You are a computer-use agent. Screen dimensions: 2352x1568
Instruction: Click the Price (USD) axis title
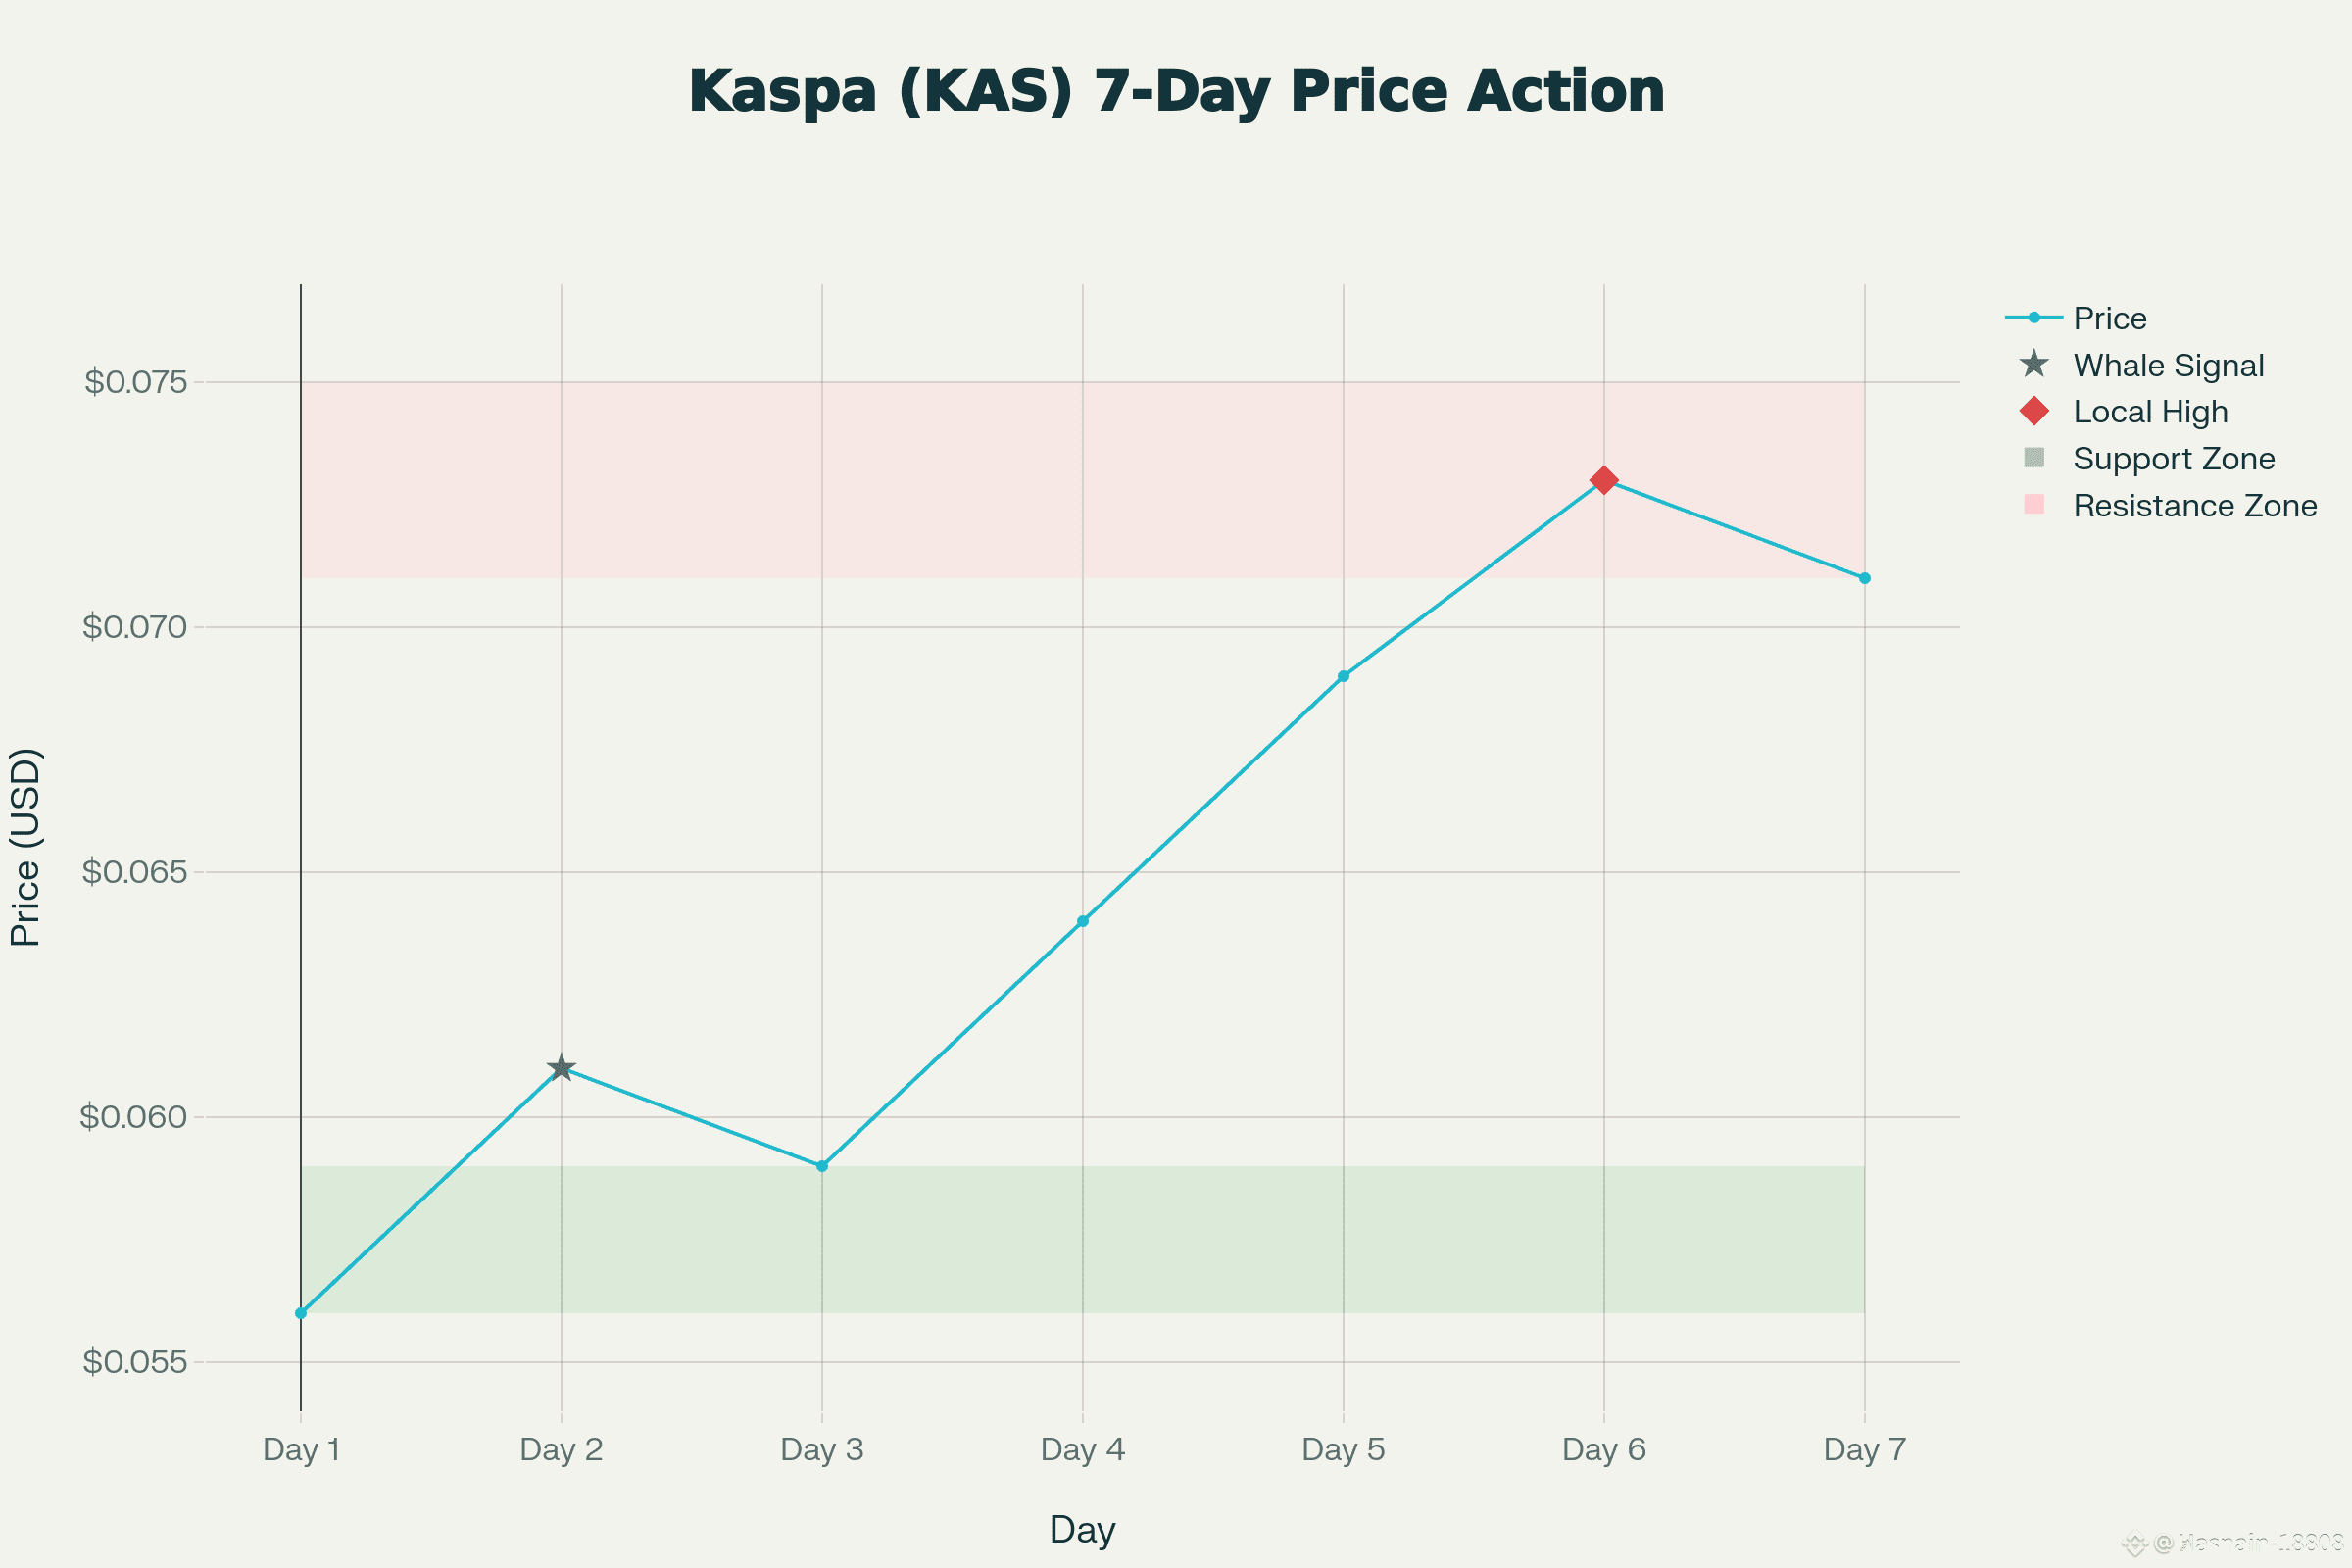click(x=25, y=847)
